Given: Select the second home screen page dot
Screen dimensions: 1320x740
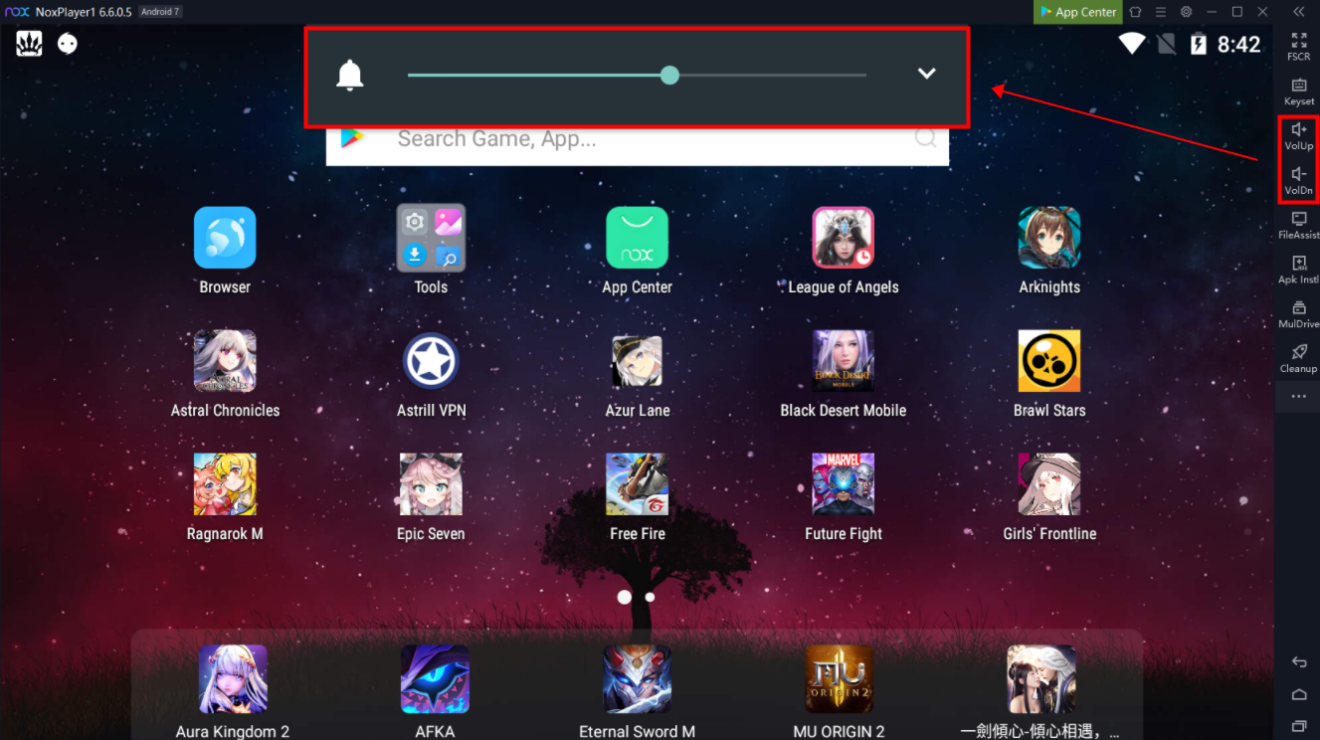Looking at the screenshot, I should (x=648, y=597).
